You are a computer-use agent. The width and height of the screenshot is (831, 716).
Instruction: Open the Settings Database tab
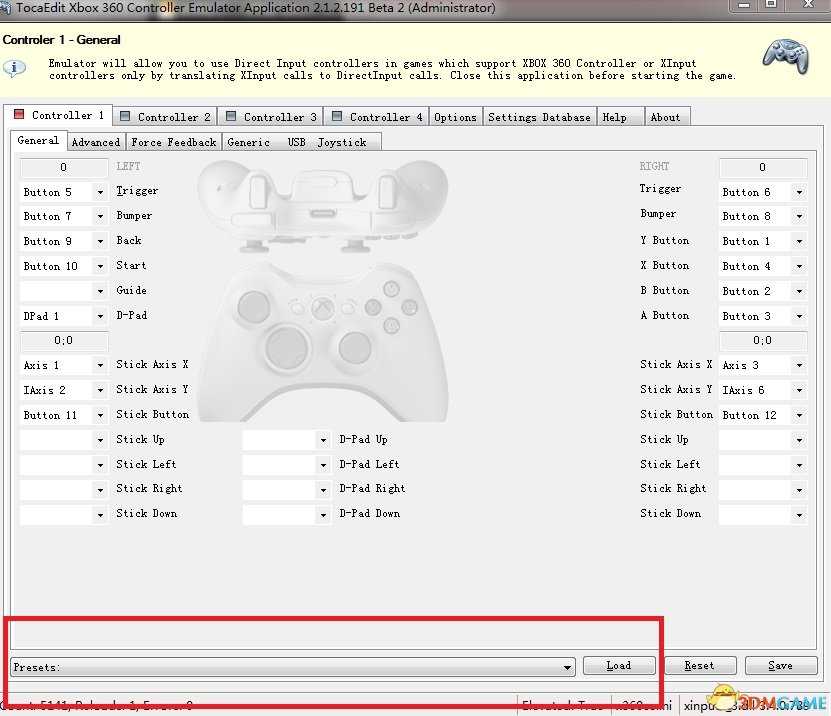pyautogui.click(x=539, y=117)
